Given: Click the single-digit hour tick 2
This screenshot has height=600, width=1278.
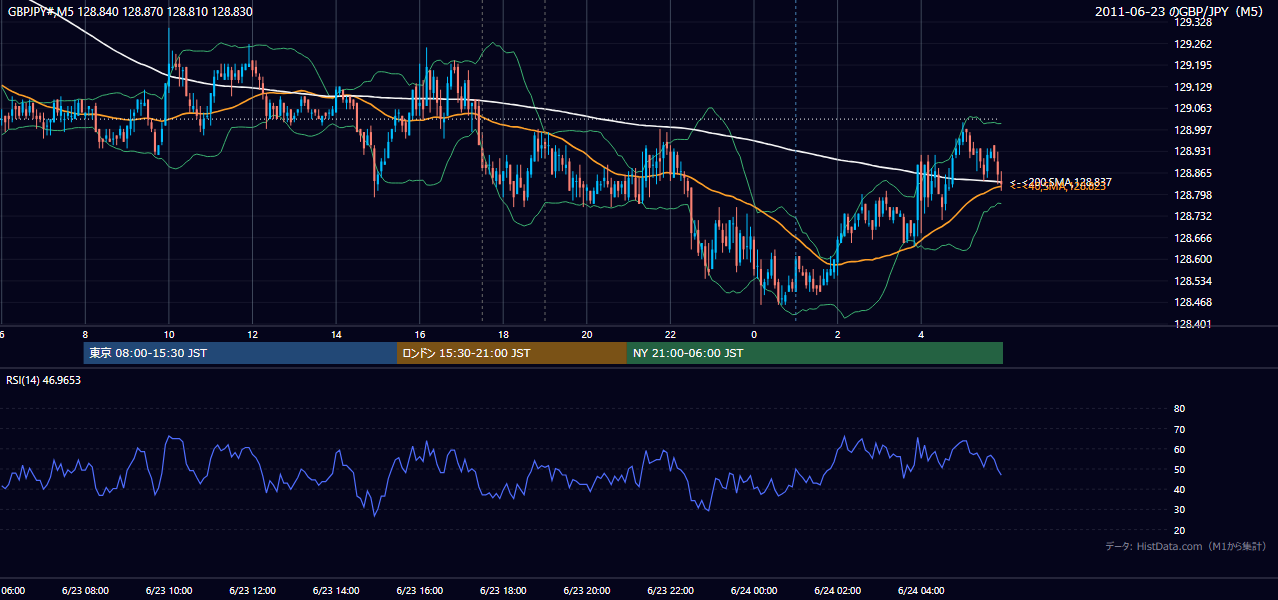Looking at the screenshot, I should click(x=837, y=334).
